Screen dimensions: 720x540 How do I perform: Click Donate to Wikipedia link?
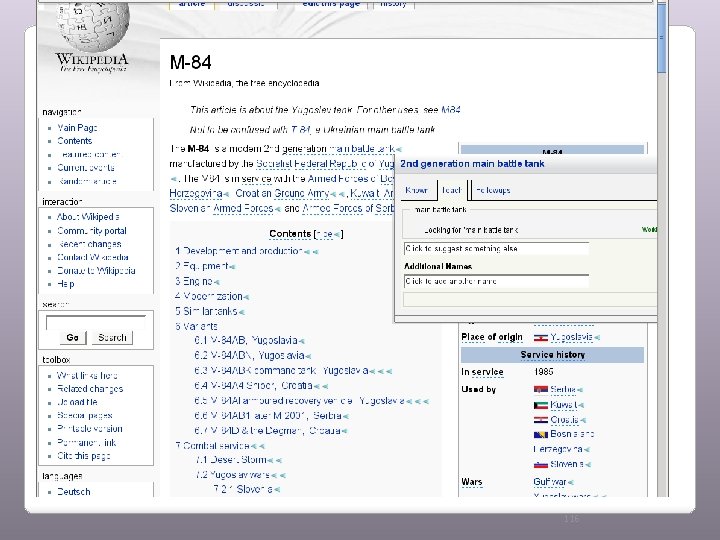pyautogui.click(x=96, y=270)
